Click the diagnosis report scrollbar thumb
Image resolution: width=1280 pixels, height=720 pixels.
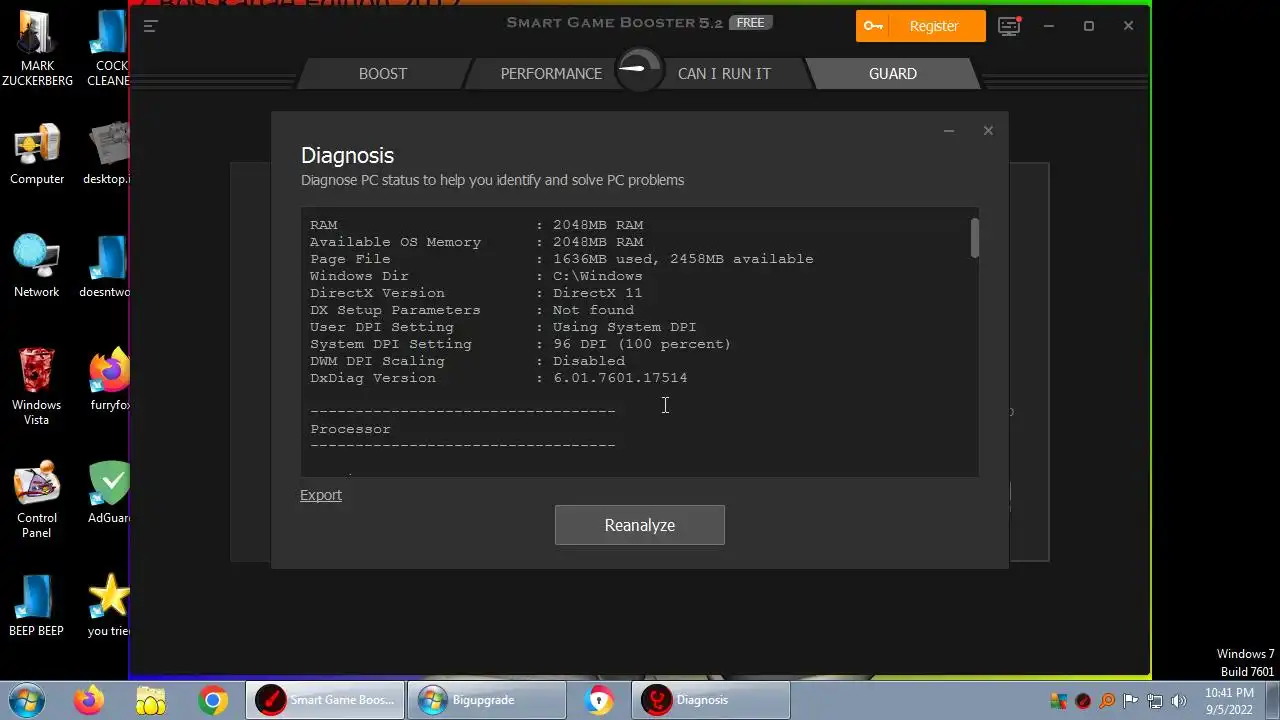(x=974, y=238)
